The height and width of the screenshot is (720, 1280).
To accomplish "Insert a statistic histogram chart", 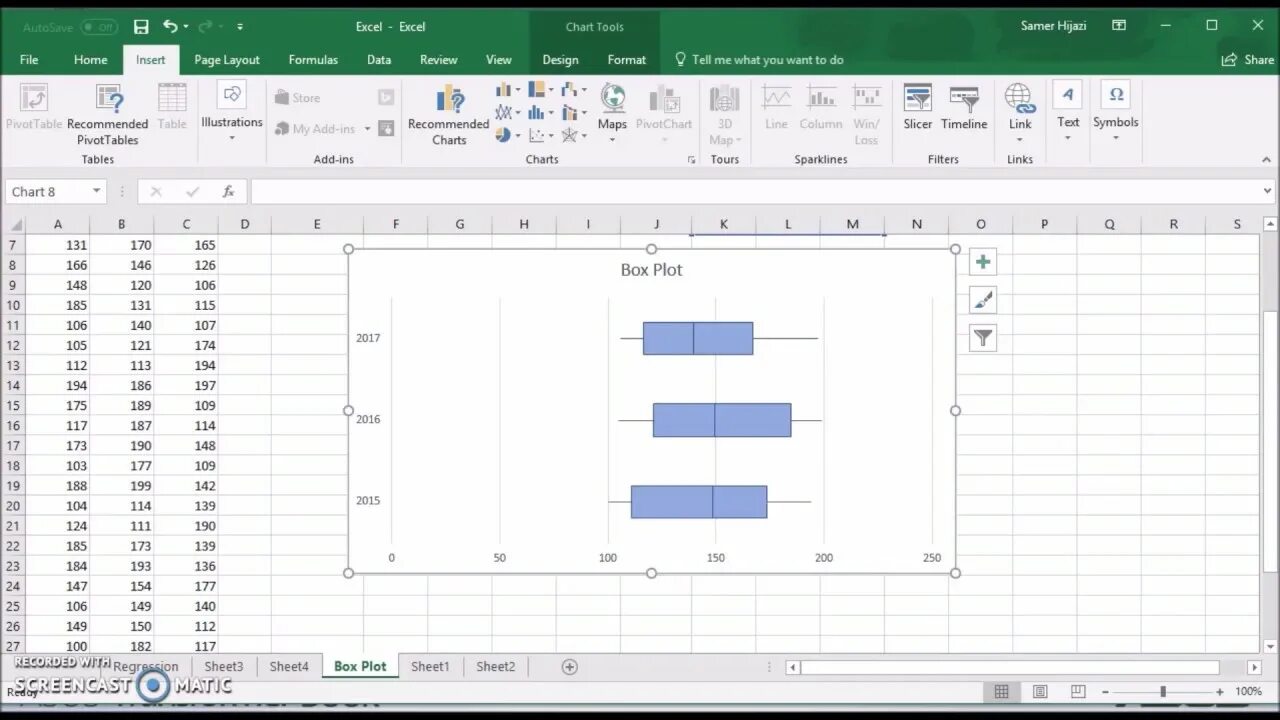I will click(x=541, y=112).
